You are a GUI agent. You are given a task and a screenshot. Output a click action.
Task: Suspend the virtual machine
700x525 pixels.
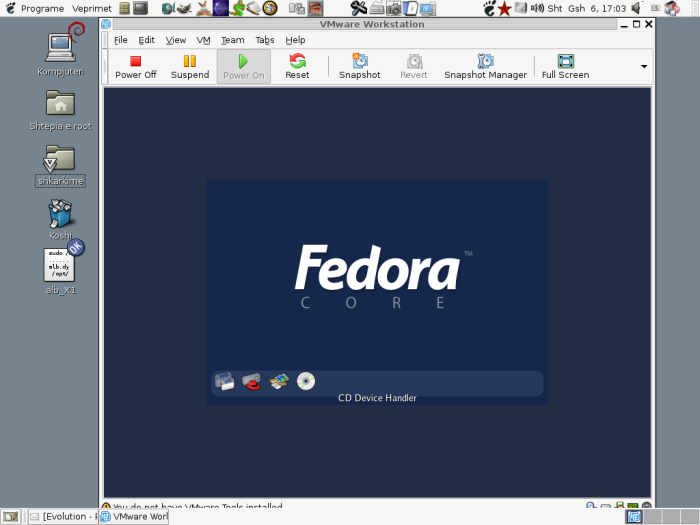[x=190, y=67]
